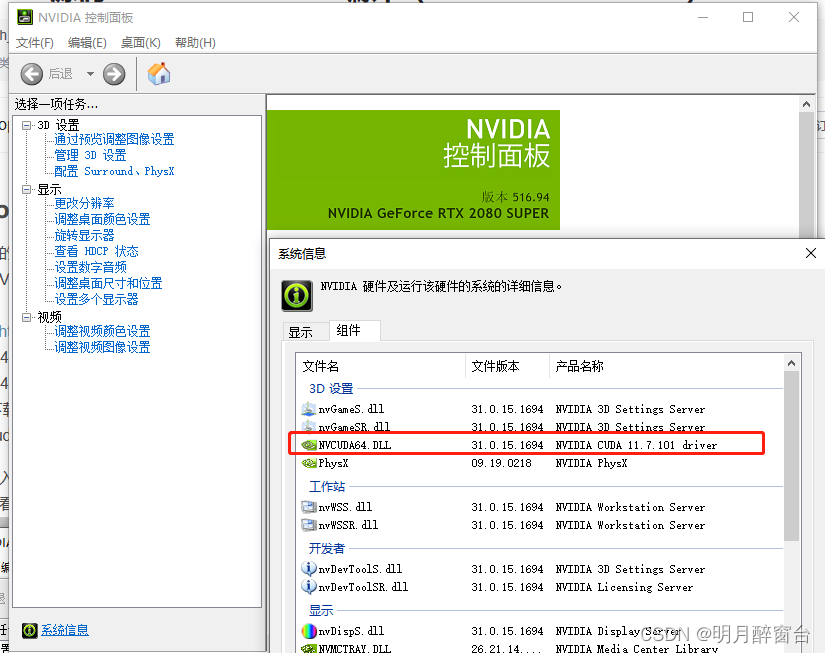
Task: Click the PhysX NVIDIA eye icon
Action: (308, 463)
